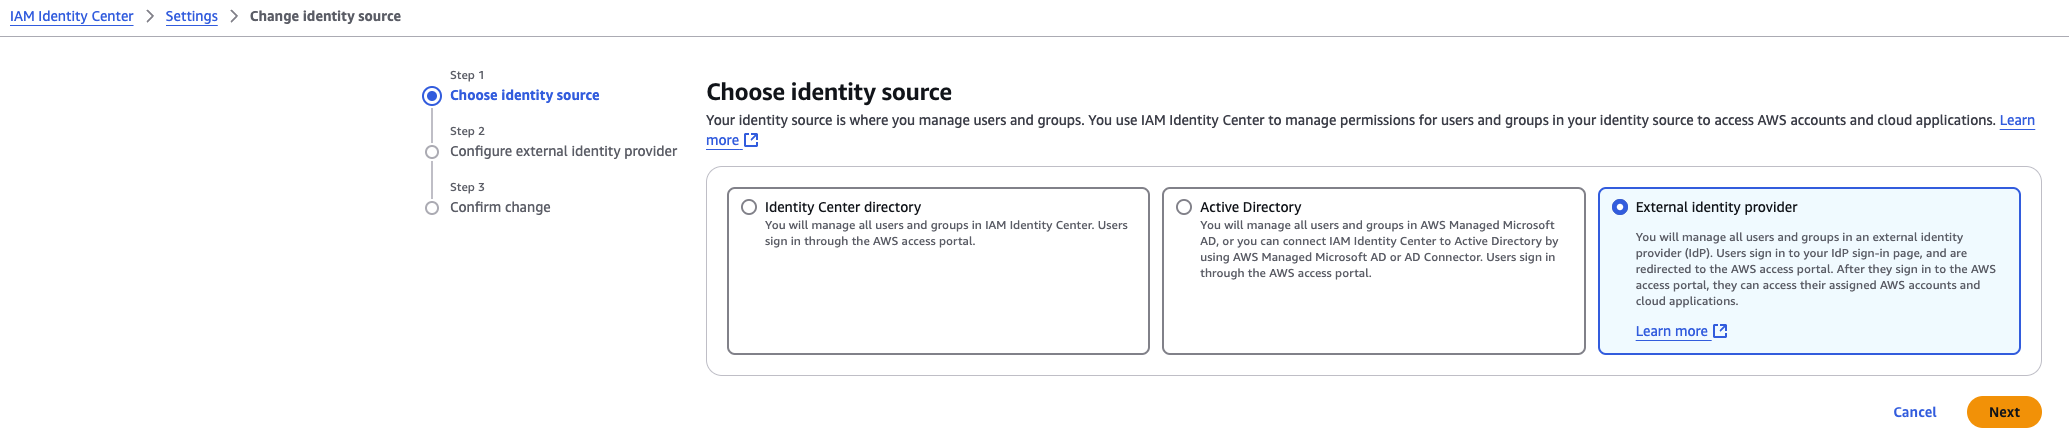The height and width of the screenshot is (442, 2069).
Task: Click External identity provider description text
Action: [1815, 269]
